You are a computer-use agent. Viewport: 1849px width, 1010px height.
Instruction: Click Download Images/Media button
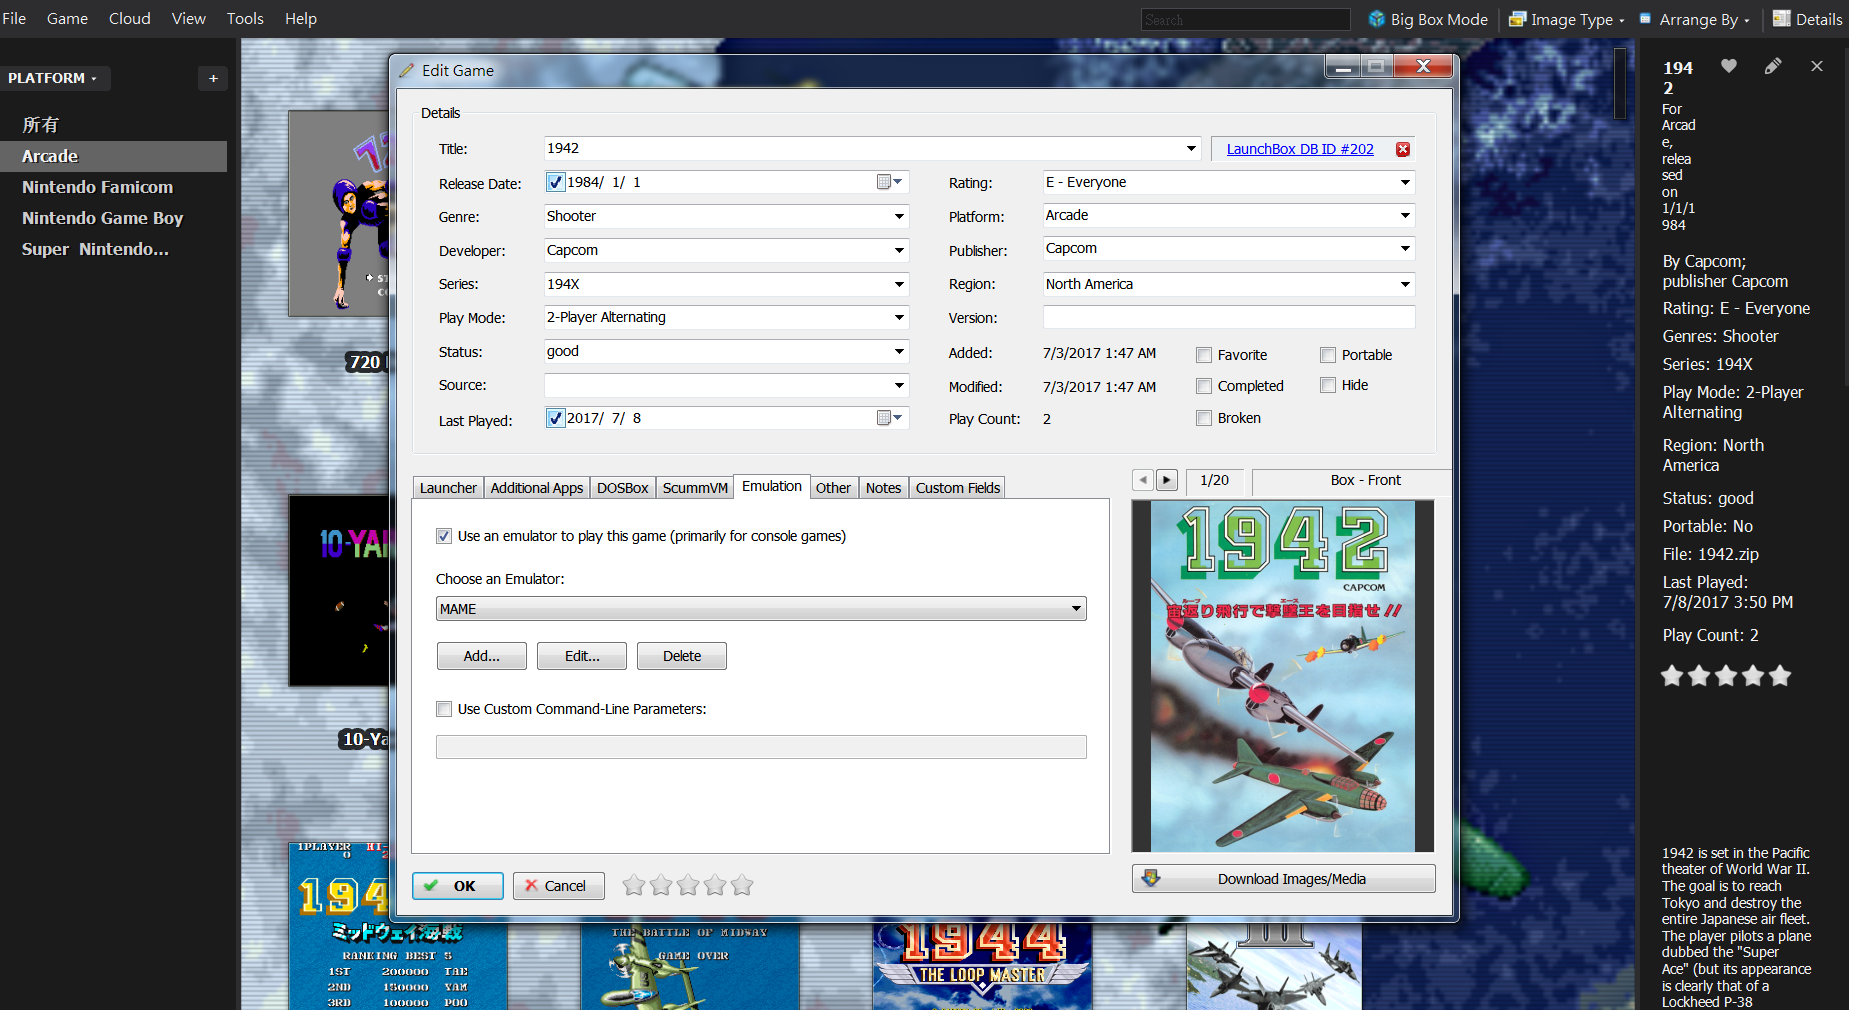(x=1284, y=878)
